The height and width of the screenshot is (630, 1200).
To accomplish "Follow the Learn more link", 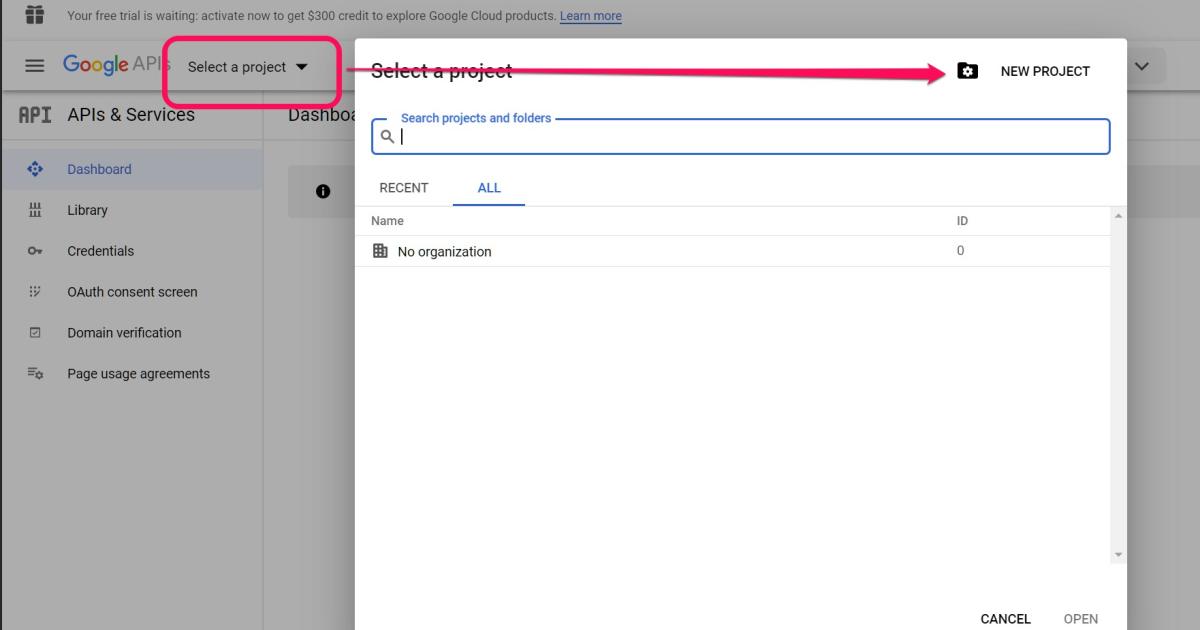I will tap(590, 16).
